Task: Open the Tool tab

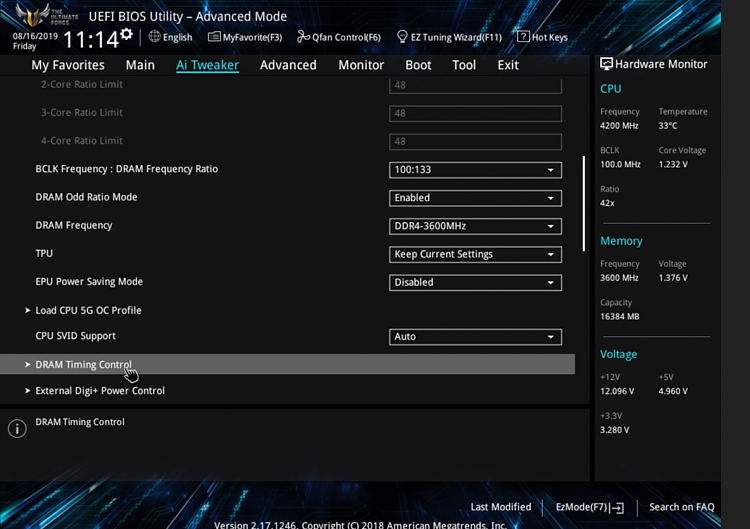Action: click(464, 65)
